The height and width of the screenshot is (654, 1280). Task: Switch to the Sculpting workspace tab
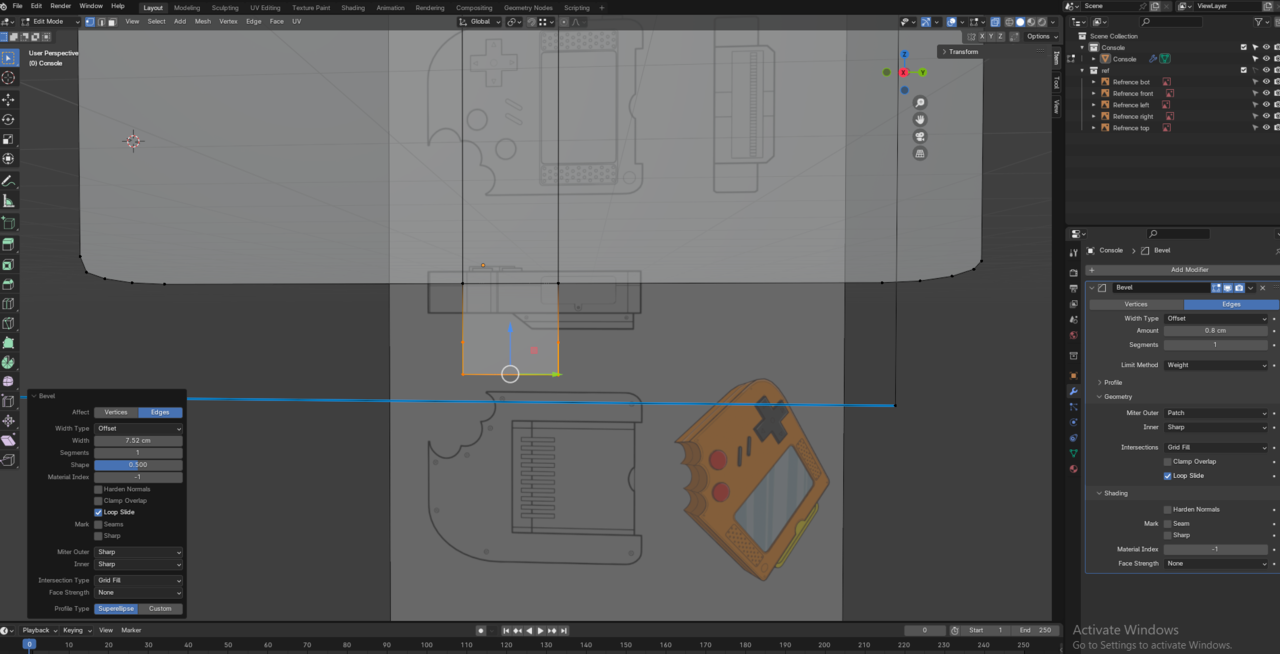point(225,8)
